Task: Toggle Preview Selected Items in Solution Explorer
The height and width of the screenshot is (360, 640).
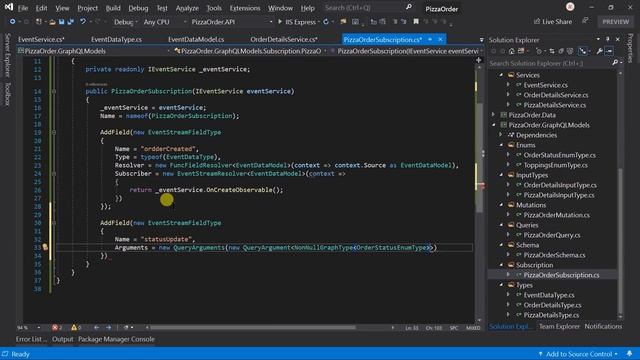Action: [x=609, y=51]
